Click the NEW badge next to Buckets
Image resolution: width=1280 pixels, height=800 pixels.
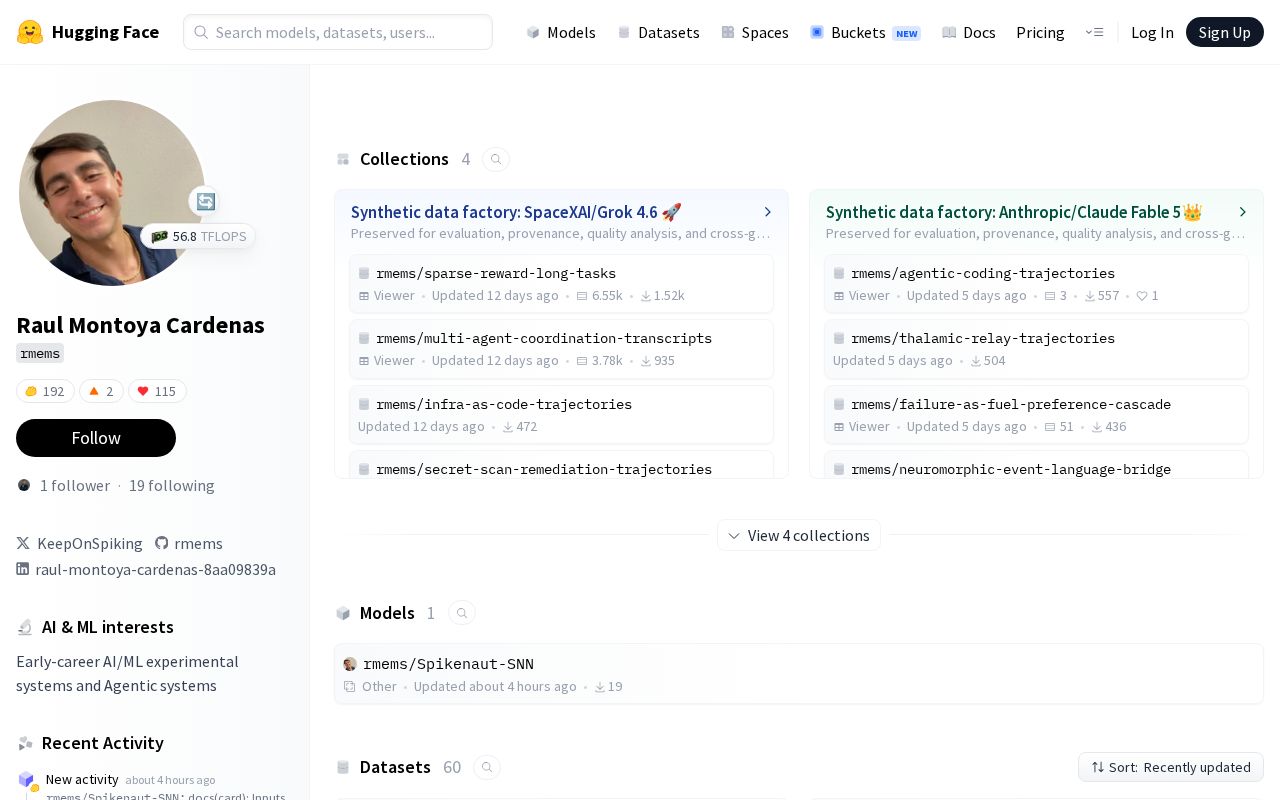click(x=907, y=33)
